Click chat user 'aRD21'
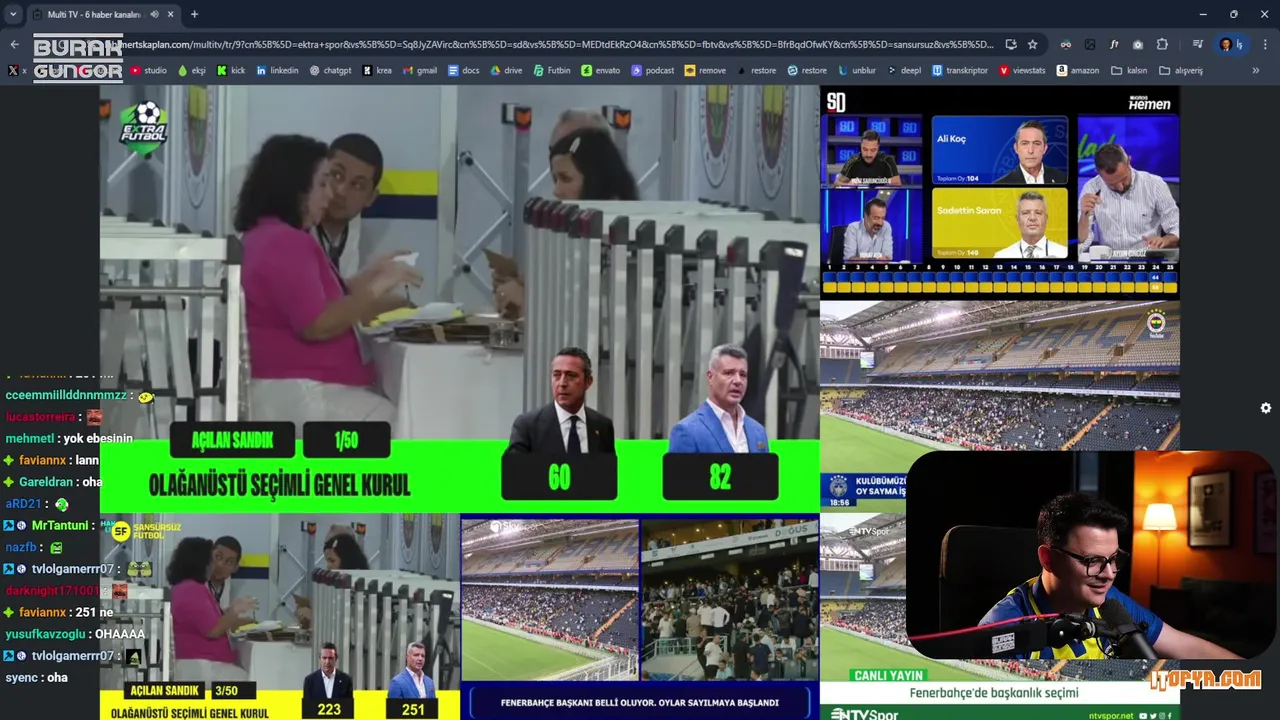The width and height of the screenshot is (1280, 720). [x=23, y=504]
